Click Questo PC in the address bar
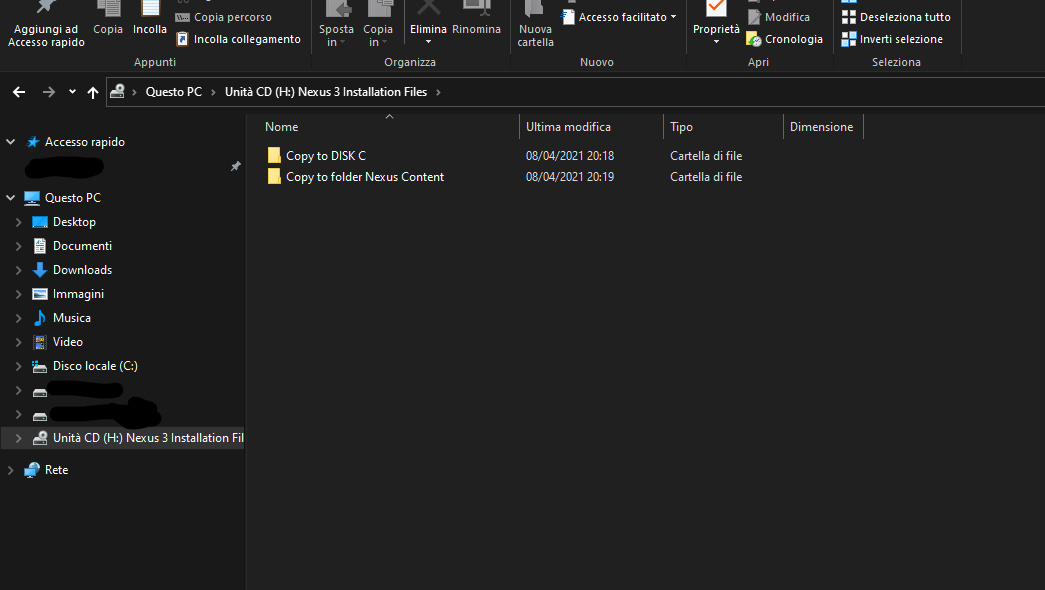This screenshot has width=1045, height=590. (174, 92)
